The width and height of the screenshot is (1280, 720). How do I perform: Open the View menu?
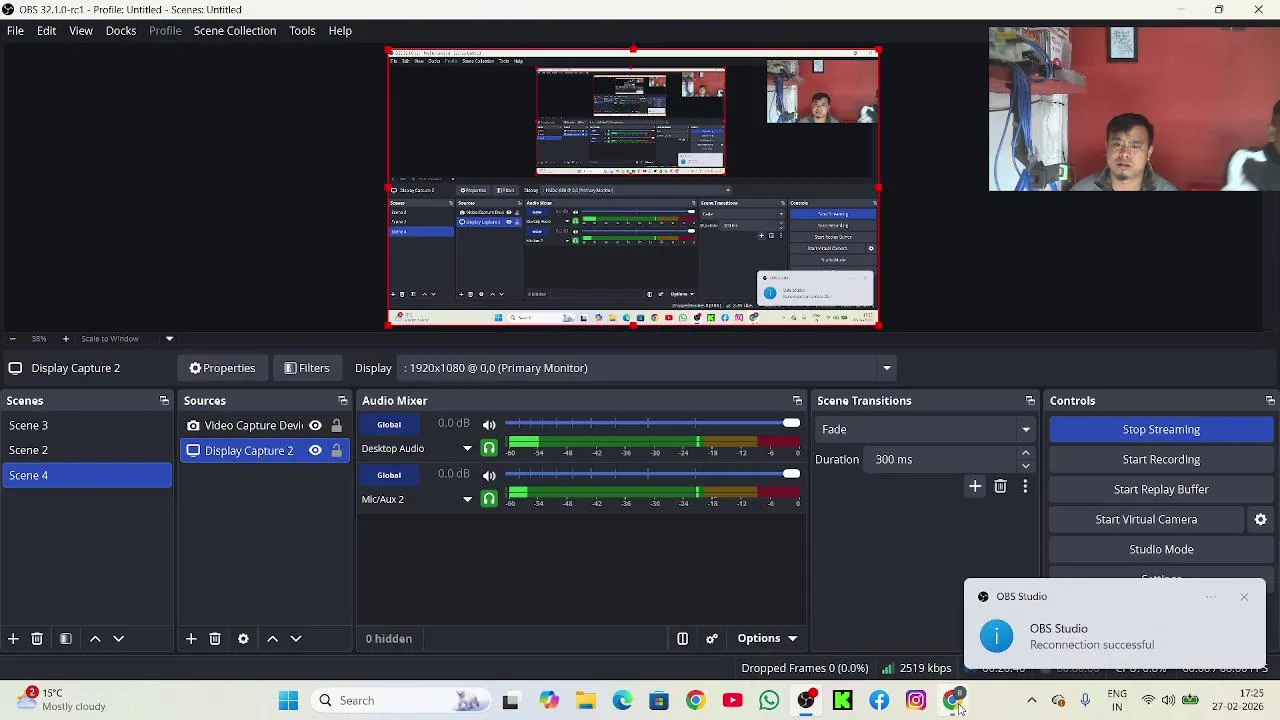[81, 30]
